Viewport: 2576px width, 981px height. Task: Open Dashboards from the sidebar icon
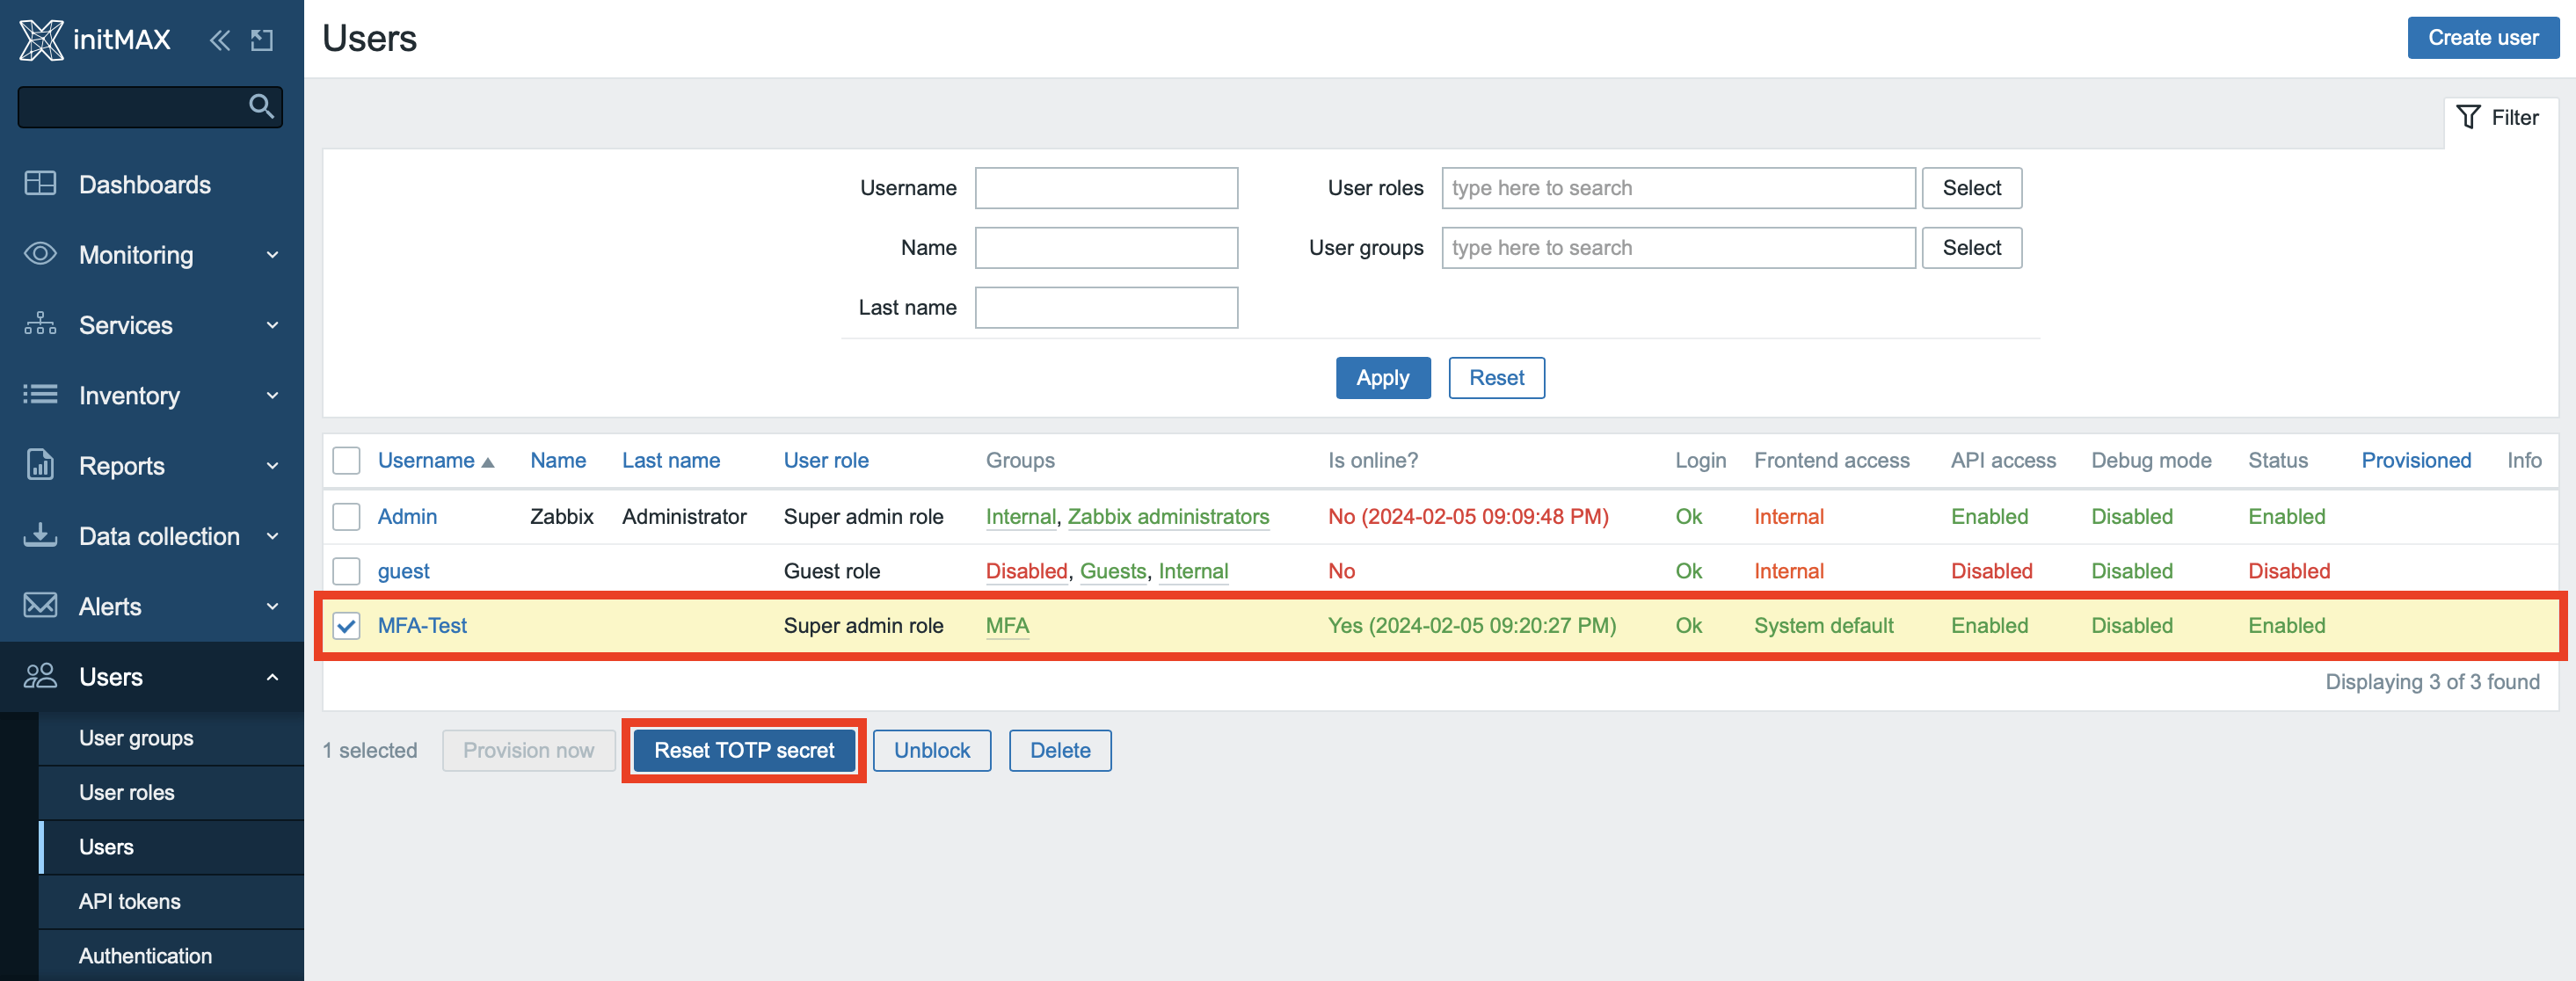40,184
